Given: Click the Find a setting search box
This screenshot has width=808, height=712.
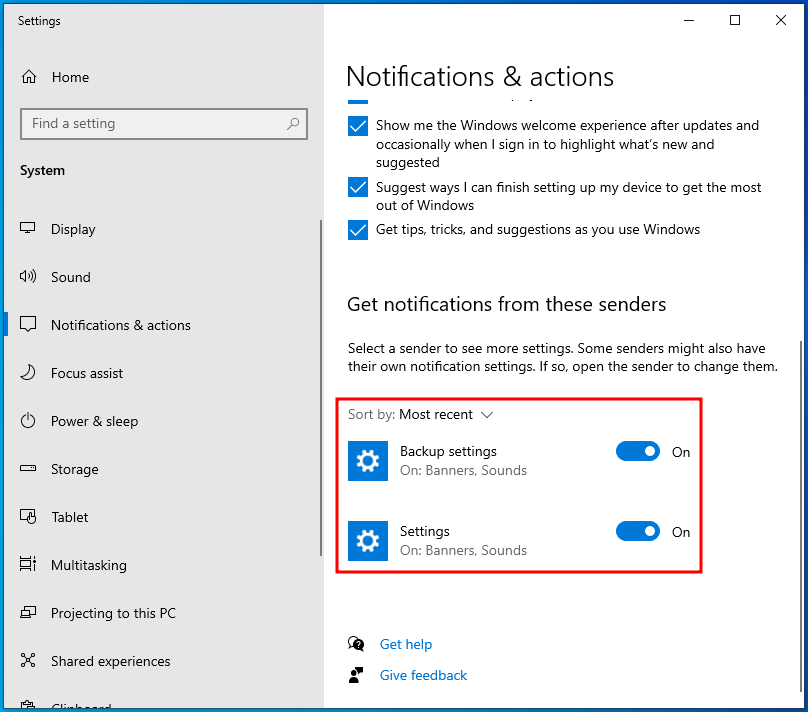Looking at the screenshot, I should tap(164, 124).
